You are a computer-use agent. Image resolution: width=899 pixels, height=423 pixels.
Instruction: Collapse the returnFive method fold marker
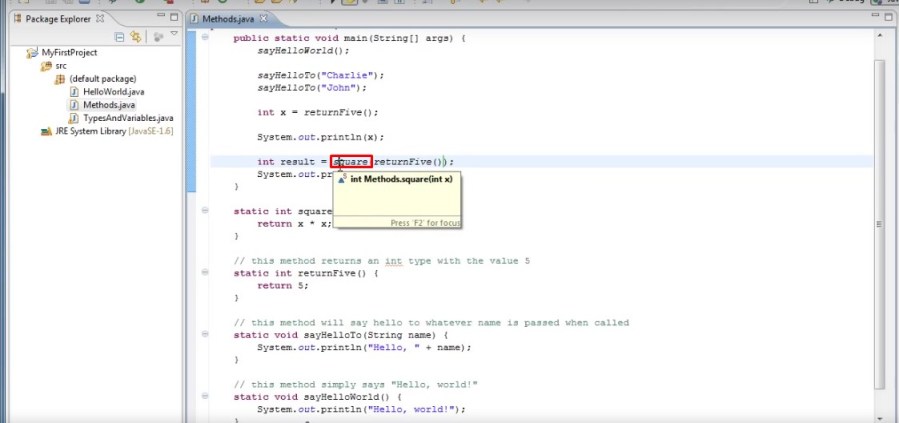point(205,272)
